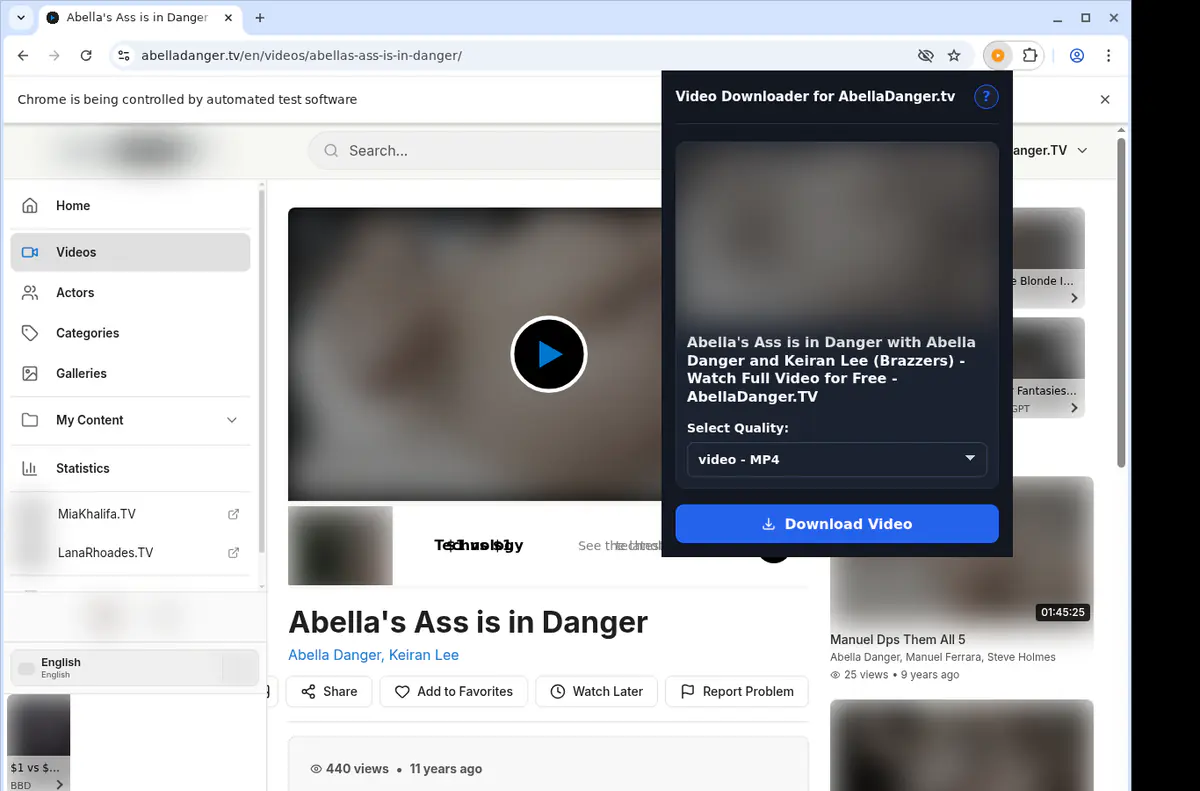Save the video to Watch Later

[596, 692]
